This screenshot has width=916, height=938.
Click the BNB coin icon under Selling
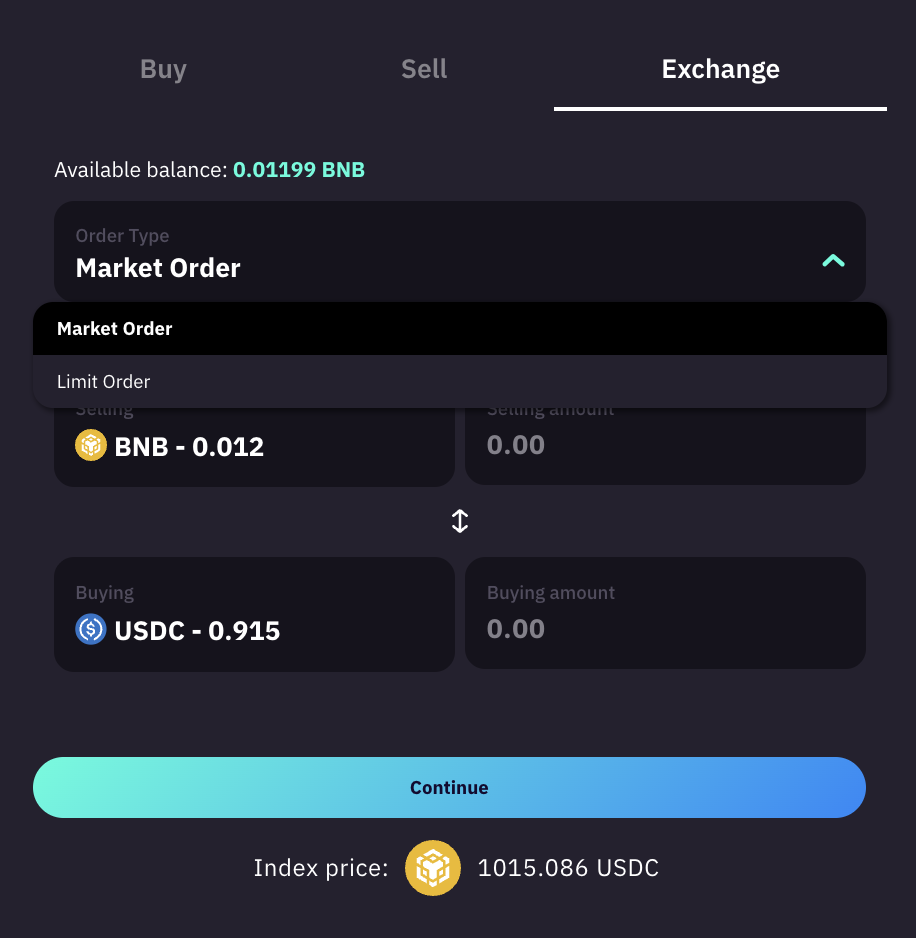coord(91,446)
